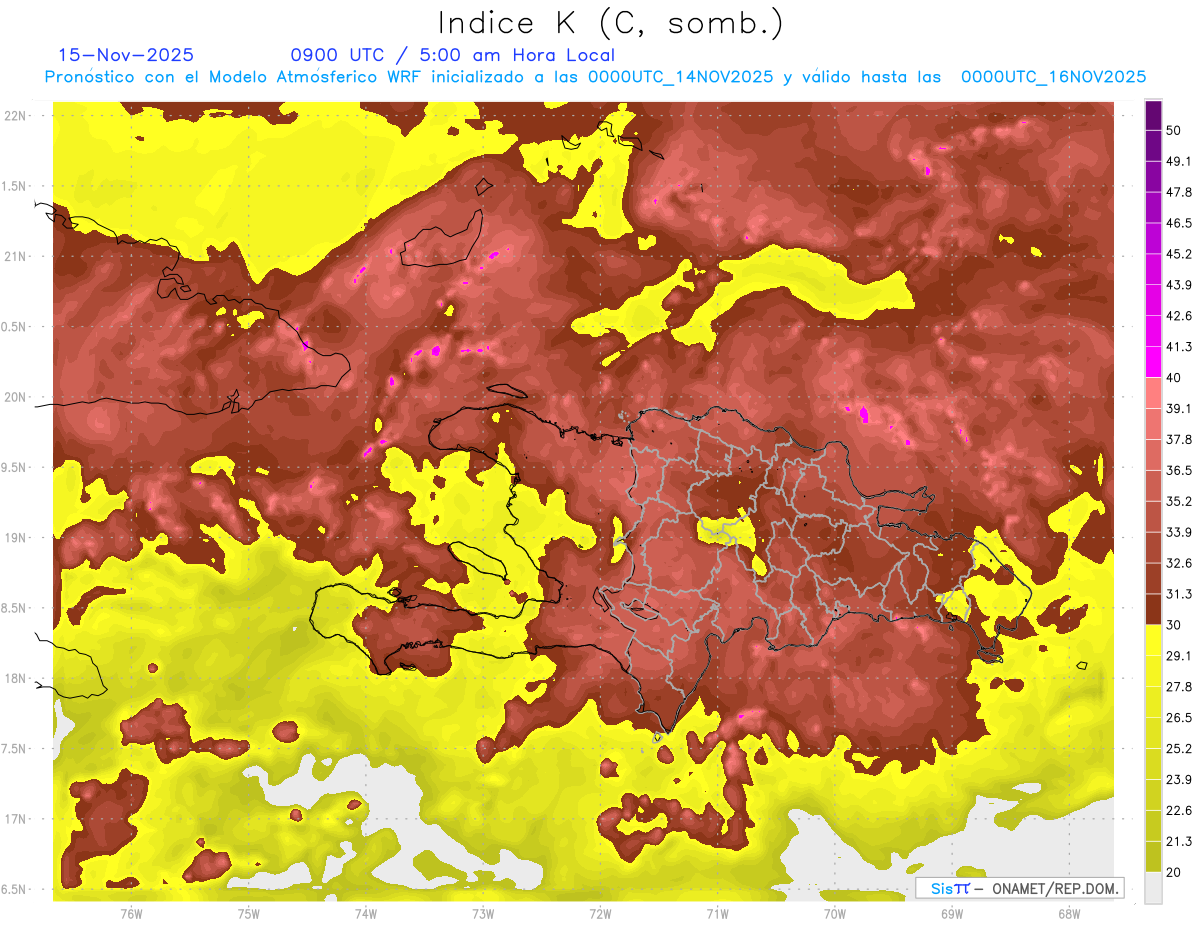The image size is (1200, 927).
Task: Click the 76W longitude label
Action: tap(131, 913)
